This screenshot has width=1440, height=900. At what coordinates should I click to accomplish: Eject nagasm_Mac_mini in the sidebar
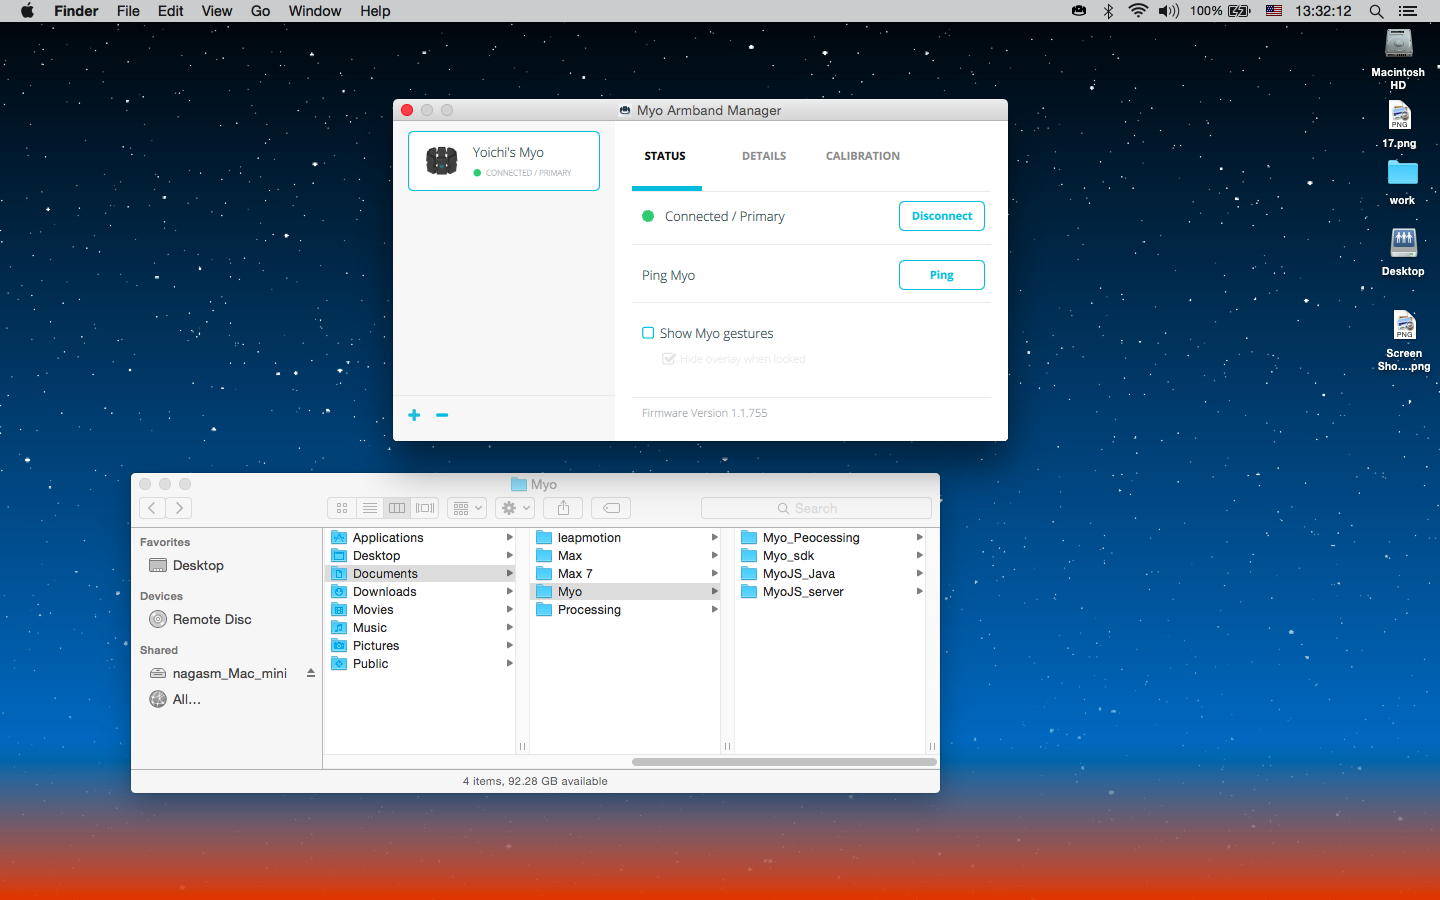311,673
